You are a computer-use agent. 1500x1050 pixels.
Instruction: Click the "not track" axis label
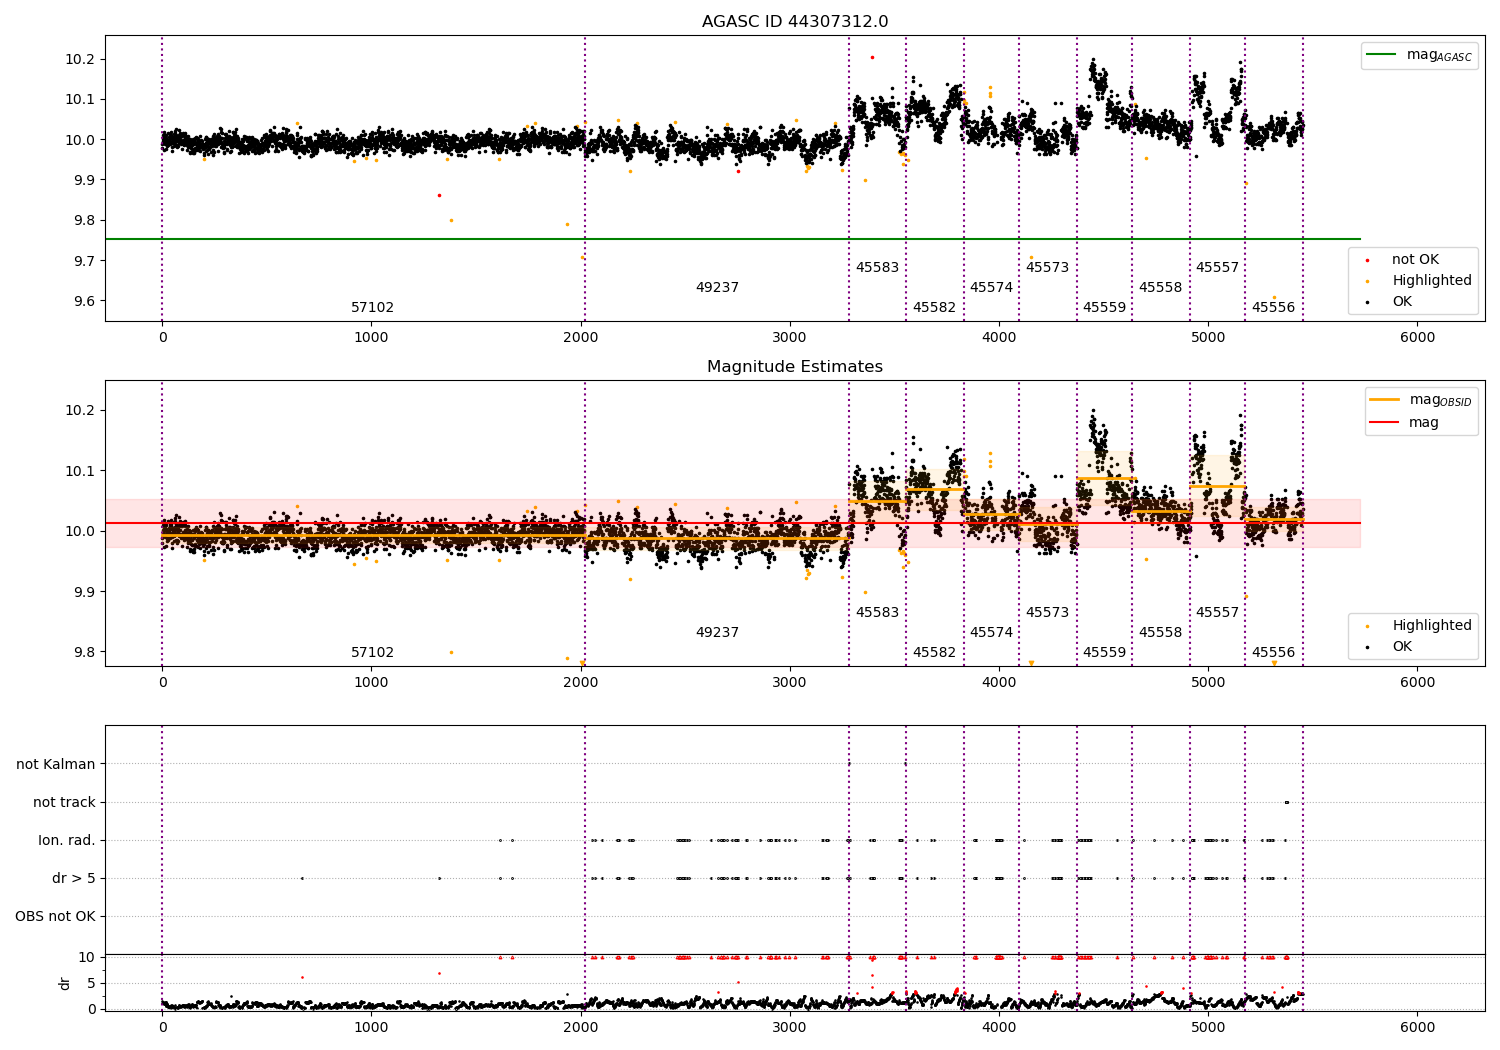click(64, 802)
